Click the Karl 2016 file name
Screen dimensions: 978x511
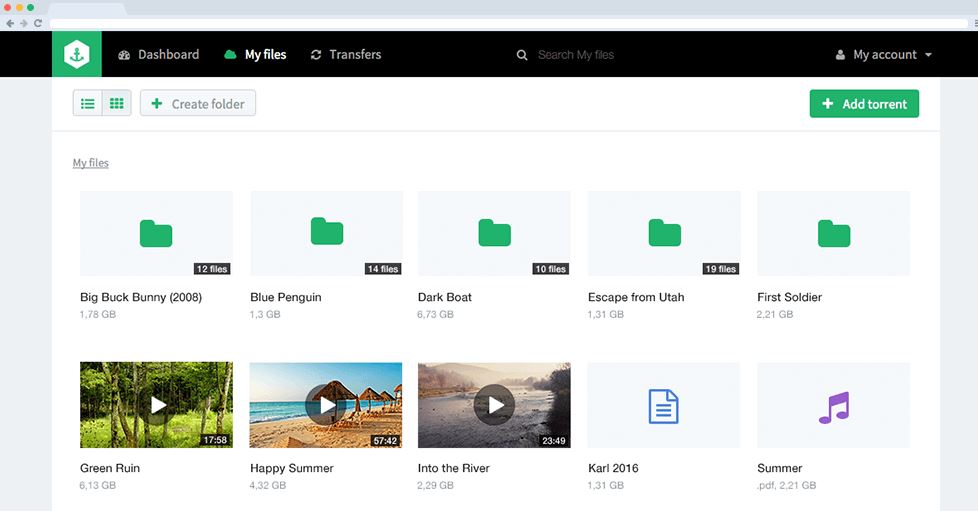613,469
